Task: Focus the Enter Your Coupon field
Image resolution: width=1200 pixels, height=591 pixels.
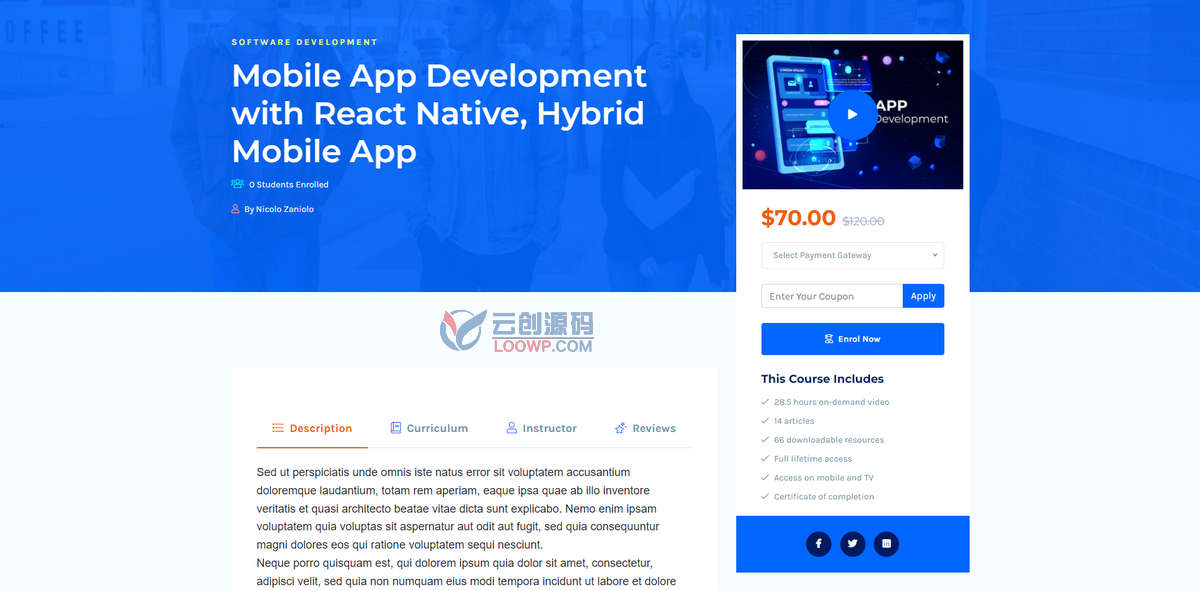Action: pyautogui.click(x=832, y=296)
